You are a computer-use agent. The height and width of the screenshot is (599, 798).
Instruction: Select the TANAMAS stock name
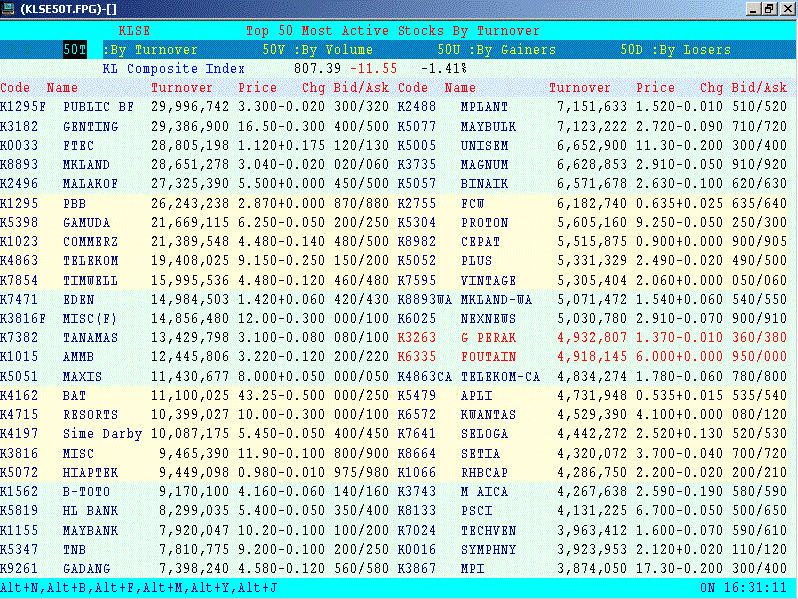click(90, 337)
